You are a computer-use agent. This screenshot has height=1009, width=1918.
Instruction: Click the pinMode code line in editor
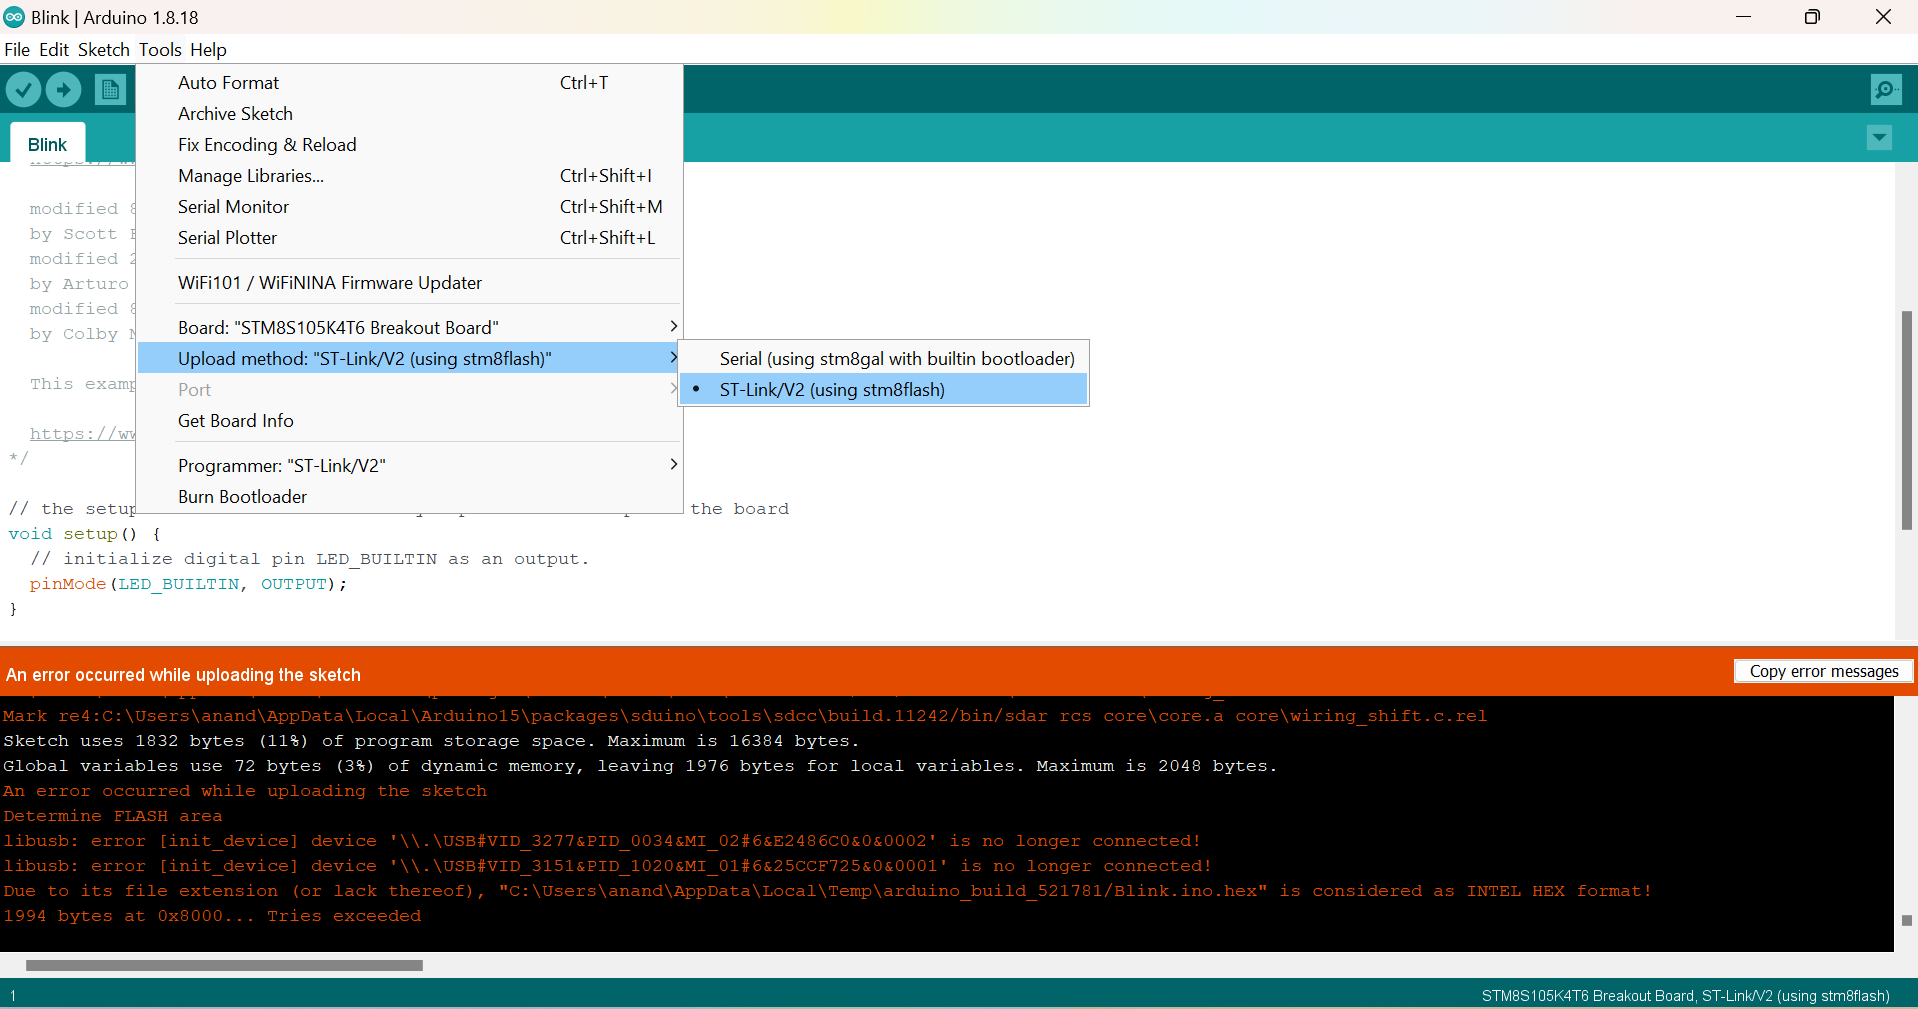tap(188, 584)
